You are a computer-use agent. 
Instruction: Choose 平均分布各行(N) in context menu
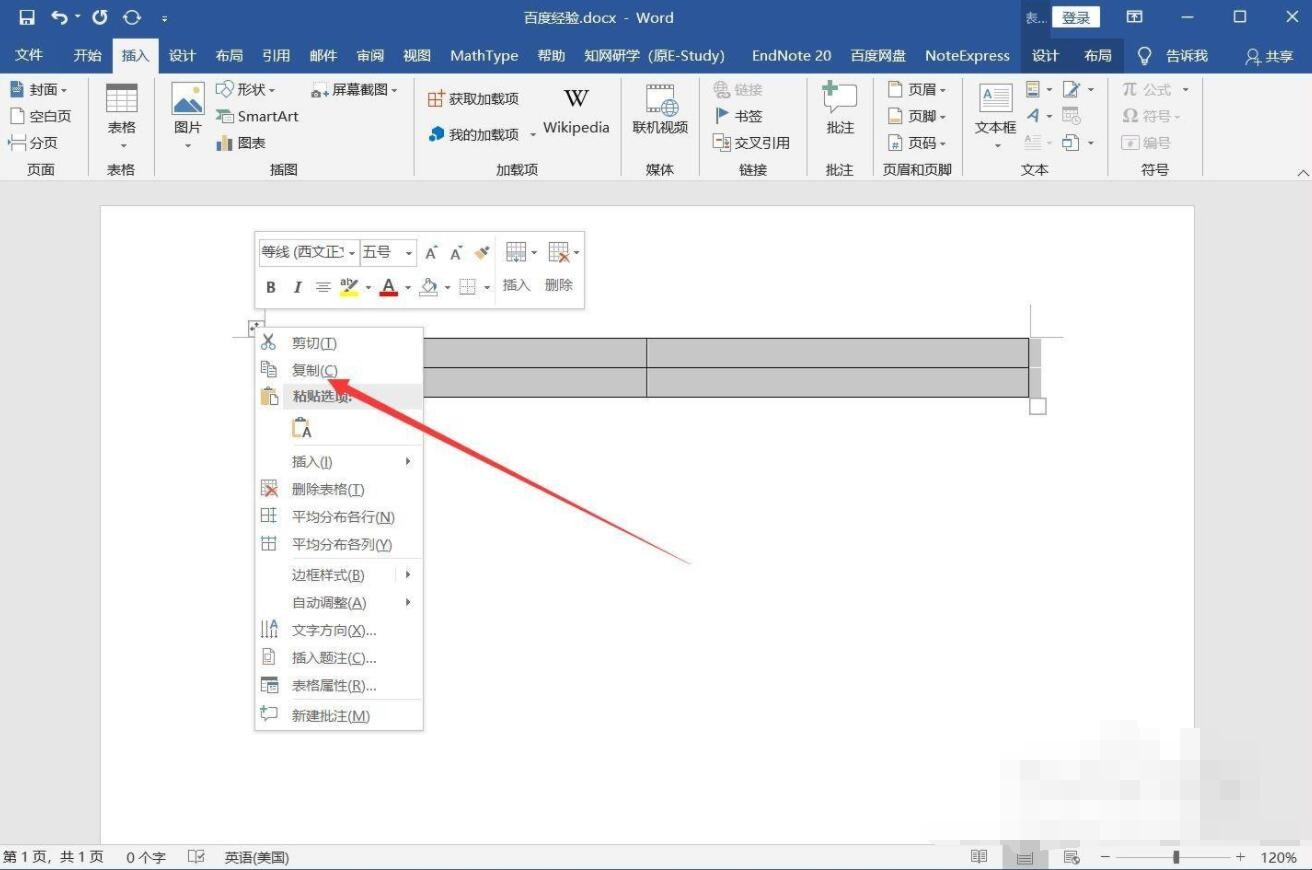tap(339, 517)
